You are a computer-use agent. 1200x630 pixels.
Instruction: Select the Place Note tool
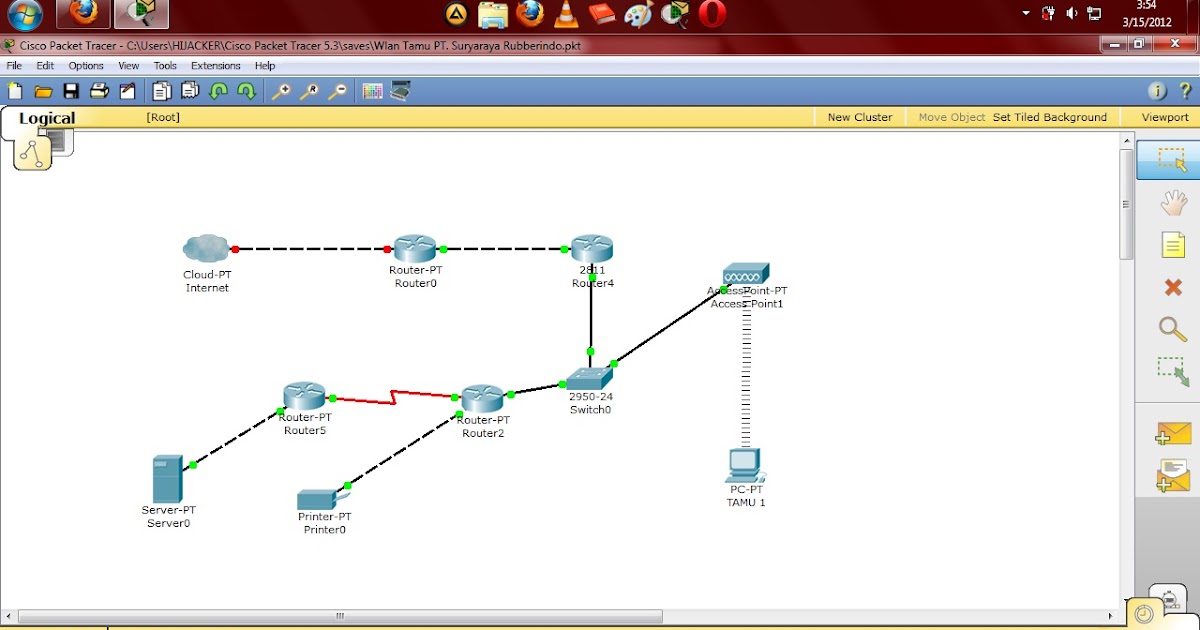pyautogui.click(x=1173, y=244)
